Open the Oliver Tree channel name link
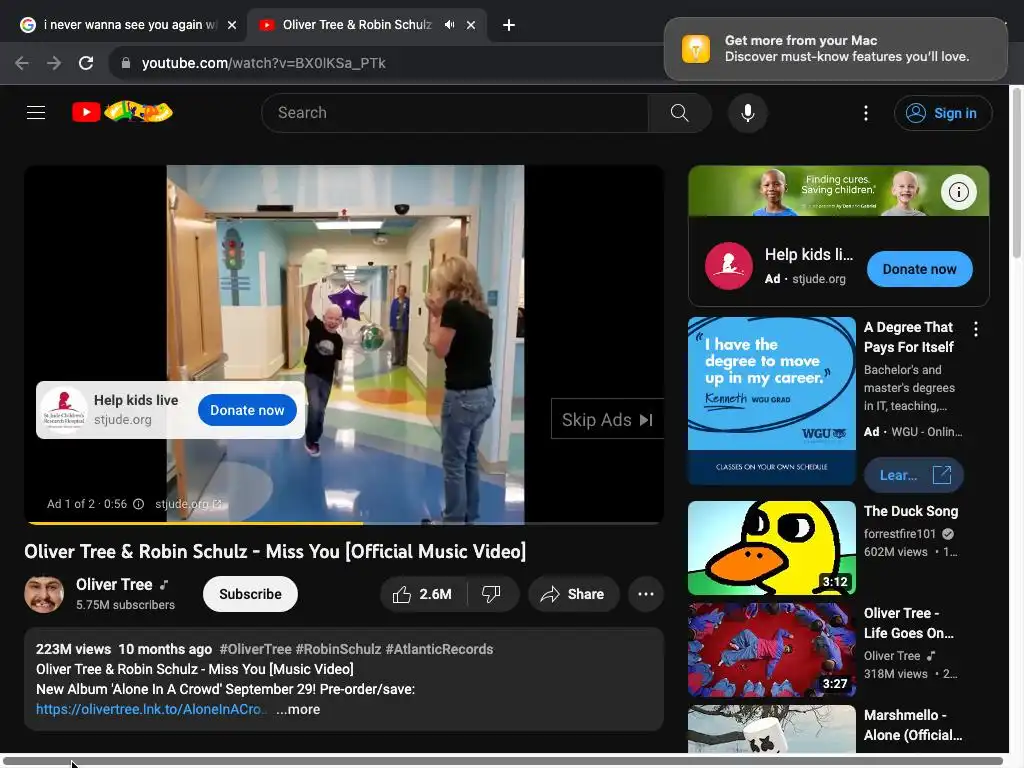This screenshot has height=768, width=1024. pos(114,584)
